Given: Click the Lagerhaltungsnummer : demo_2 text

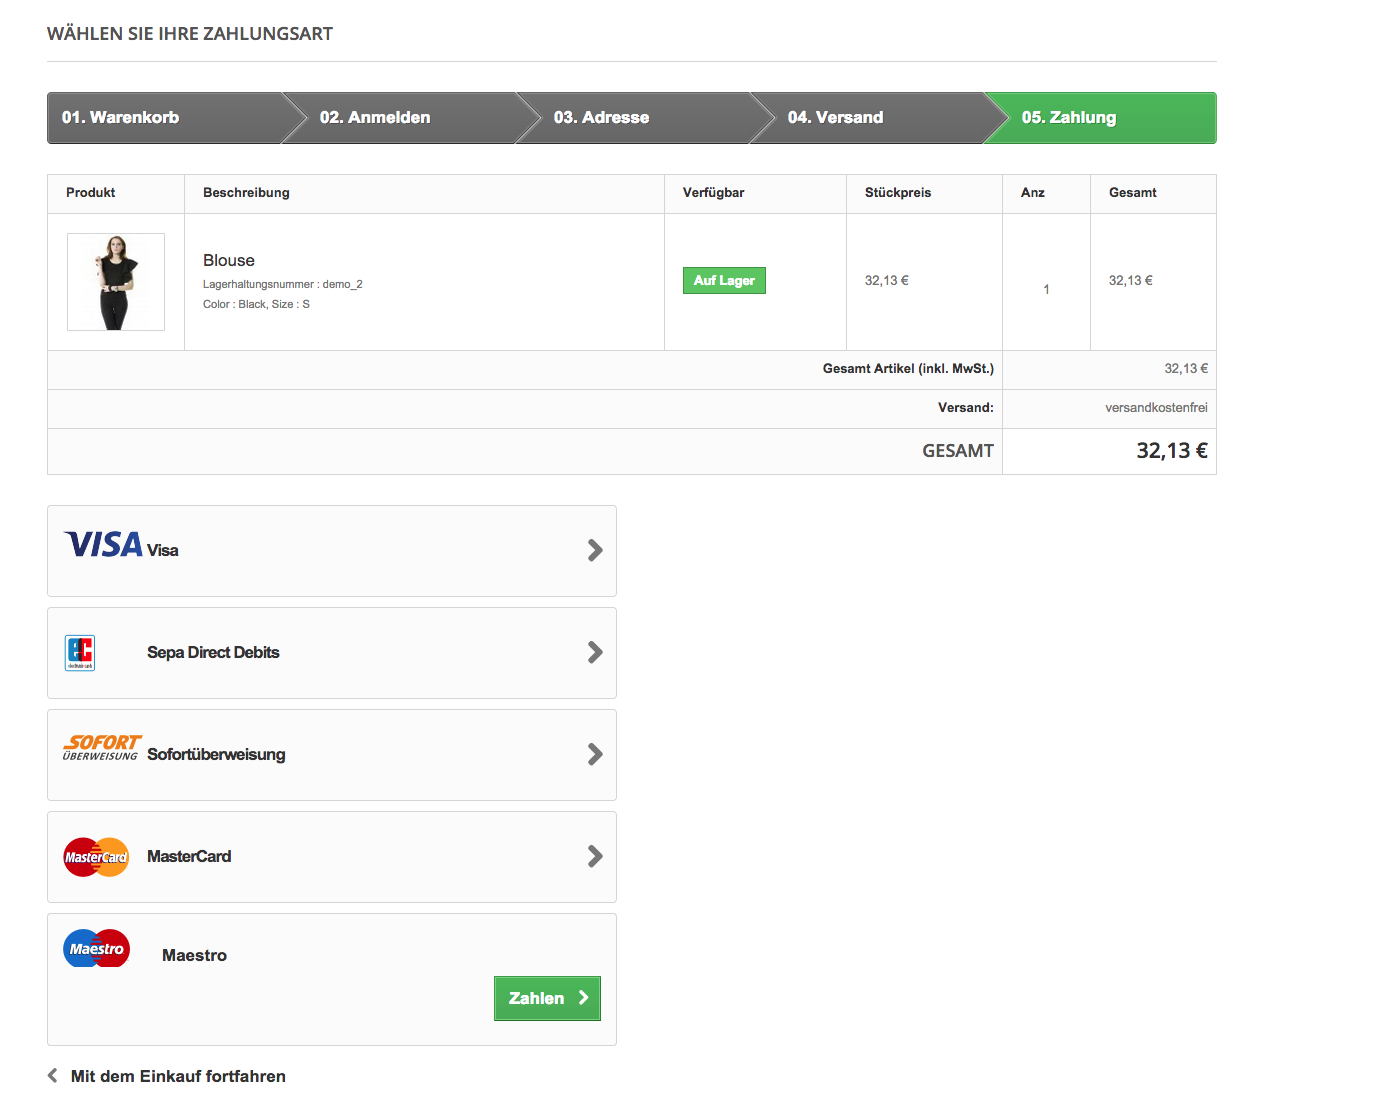Looking at the screenshot, I should coord(283,284).
